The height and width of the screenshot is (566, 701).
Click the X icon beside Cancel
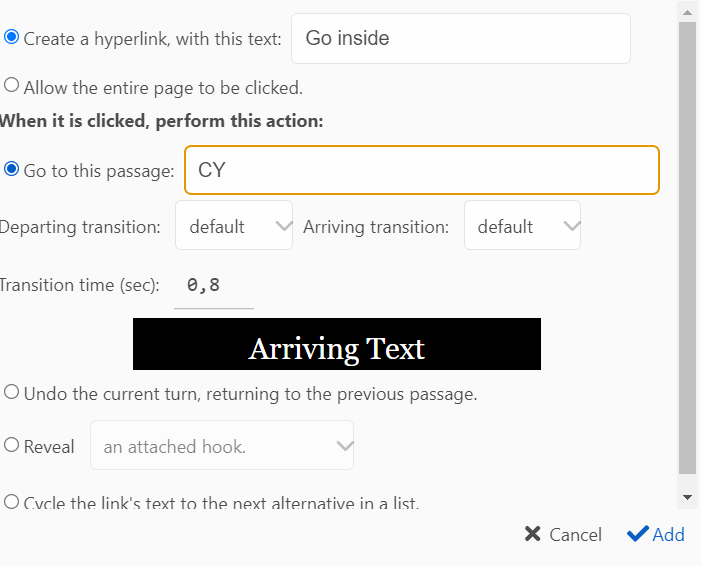pyautogui.click(x=533, y=535)
